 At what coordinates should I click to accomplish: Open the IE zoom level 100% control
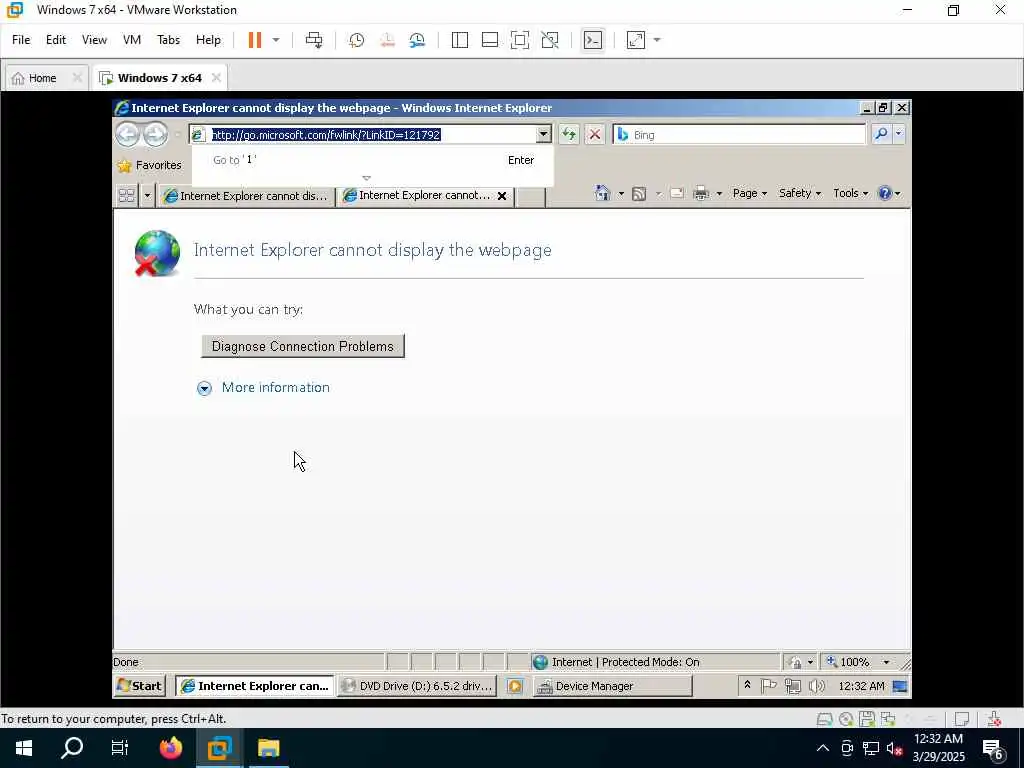859,662
